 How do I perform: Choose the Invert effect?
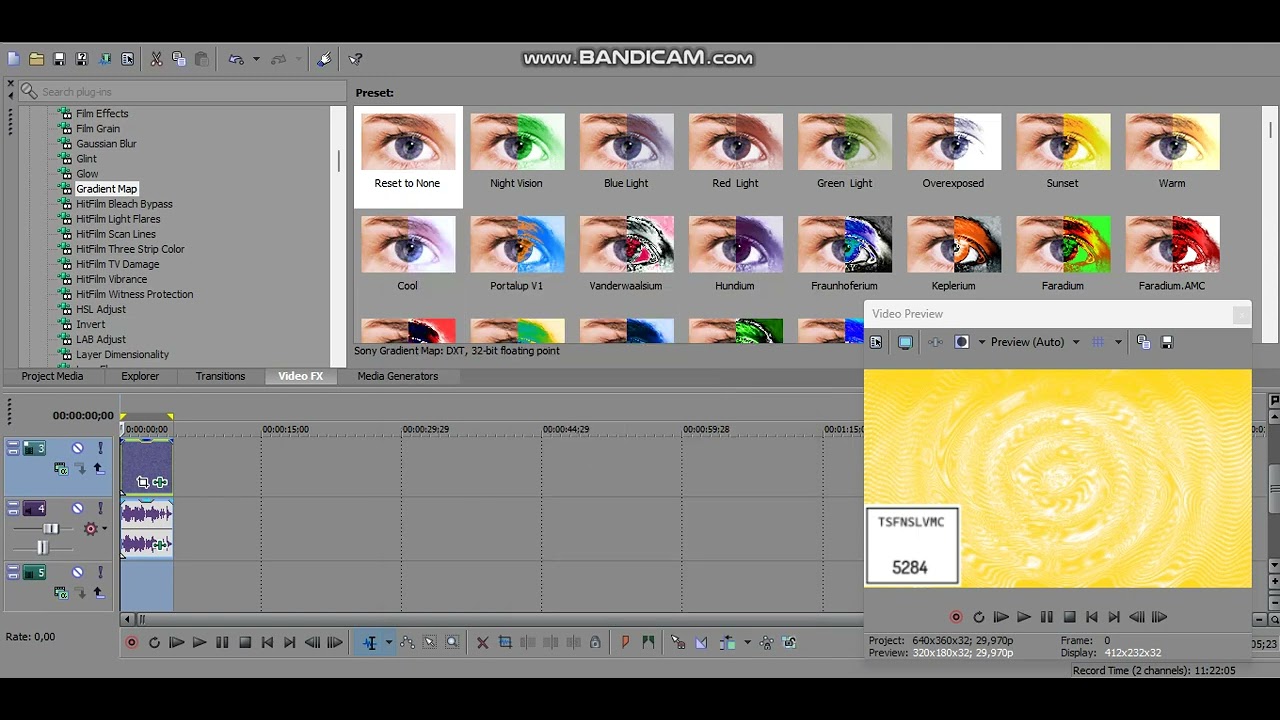[x=90, y=324]
